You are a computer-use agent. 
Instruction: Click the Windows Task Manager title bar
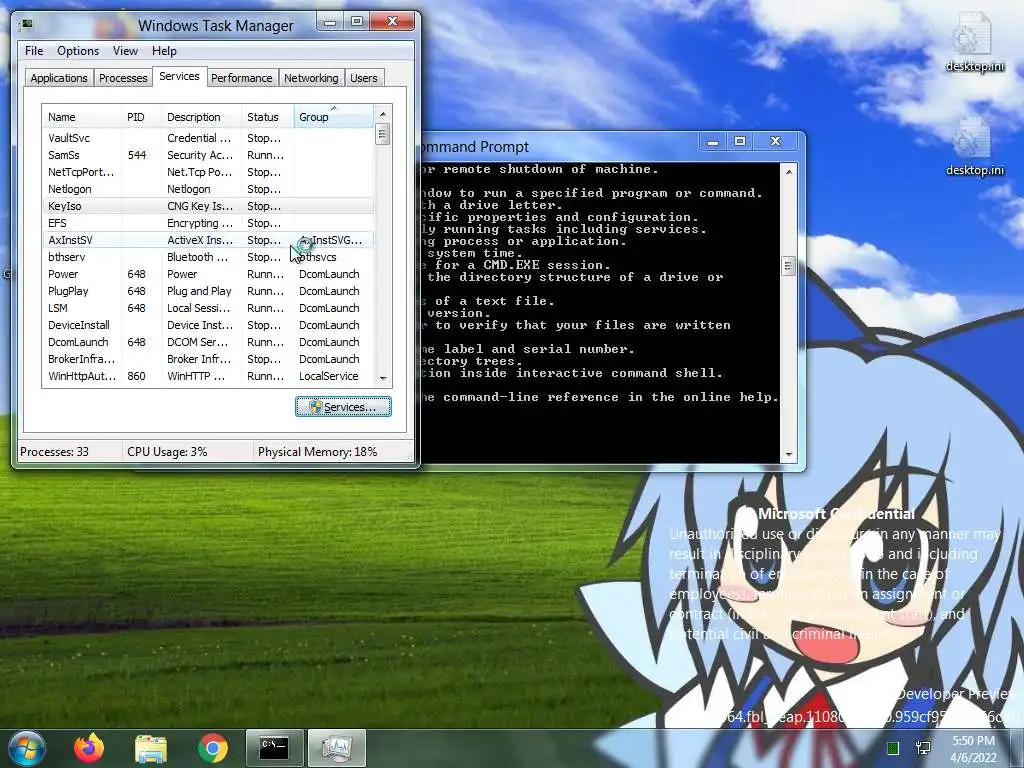tap(216, 25)
